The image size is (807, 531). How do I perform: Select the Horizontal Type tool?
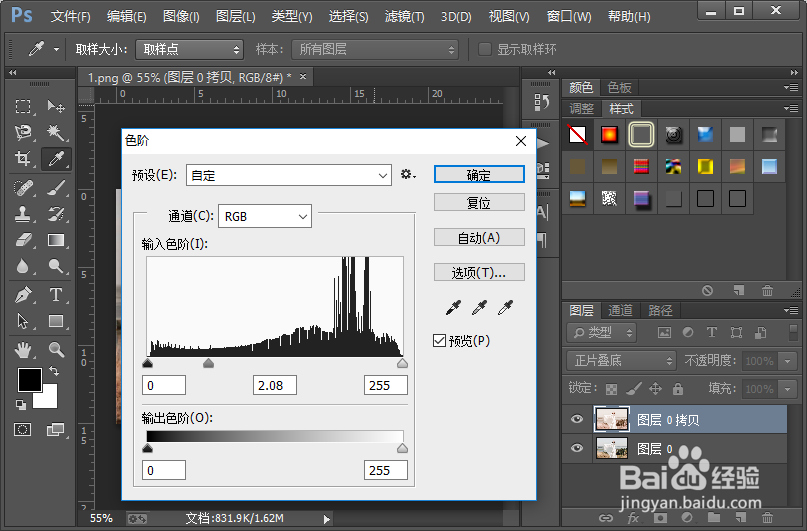pos(56,295)
